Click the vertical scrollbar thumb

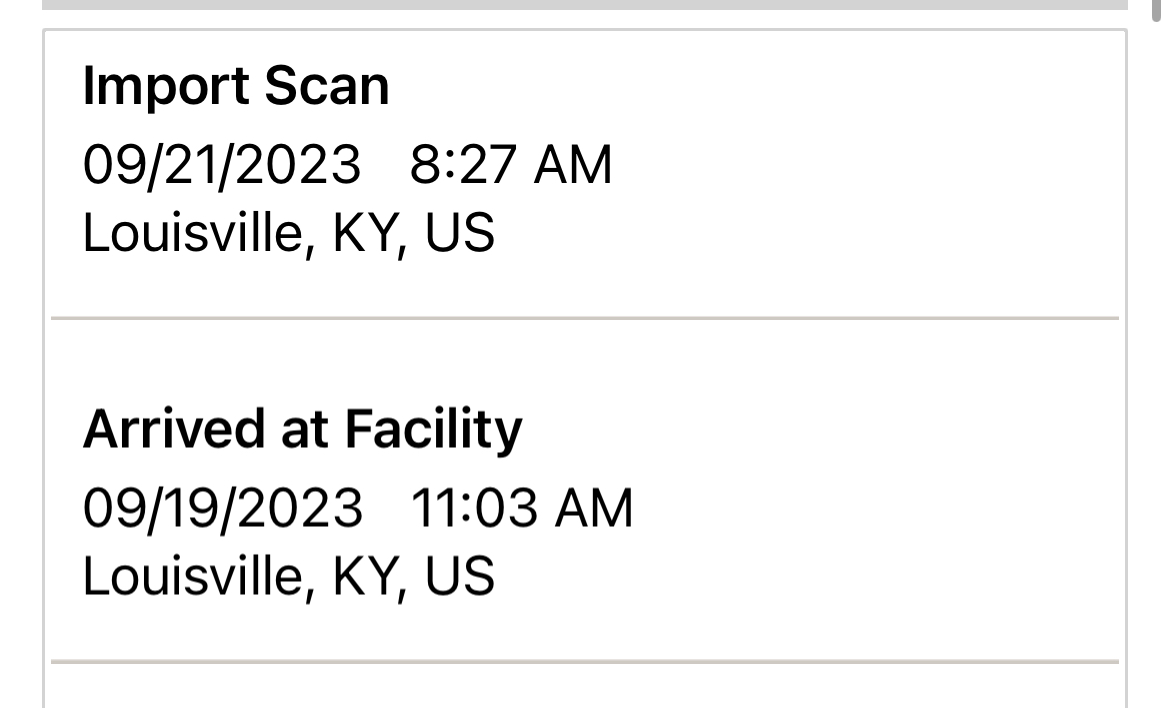tap(1157, 10)
